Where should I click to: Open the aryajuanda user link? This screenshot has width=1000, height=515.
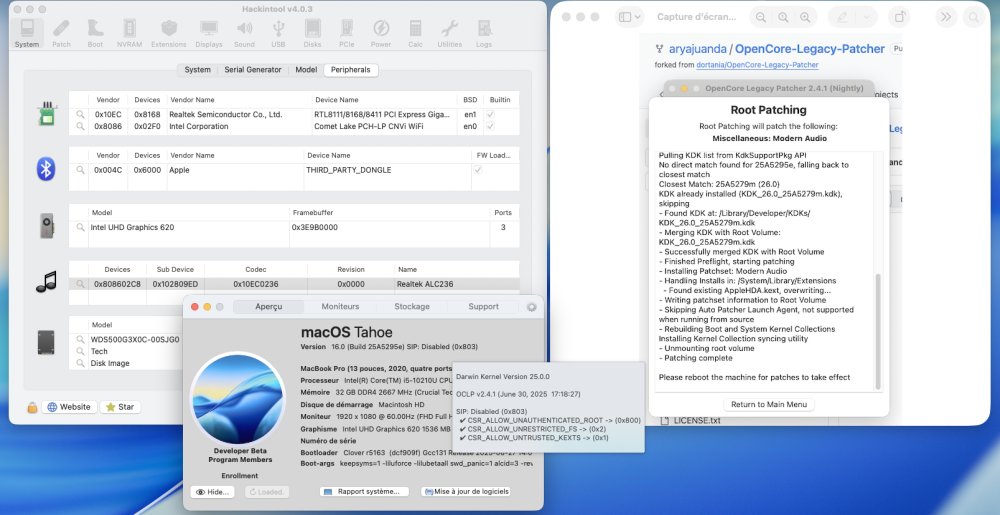[x=698, y=49]
